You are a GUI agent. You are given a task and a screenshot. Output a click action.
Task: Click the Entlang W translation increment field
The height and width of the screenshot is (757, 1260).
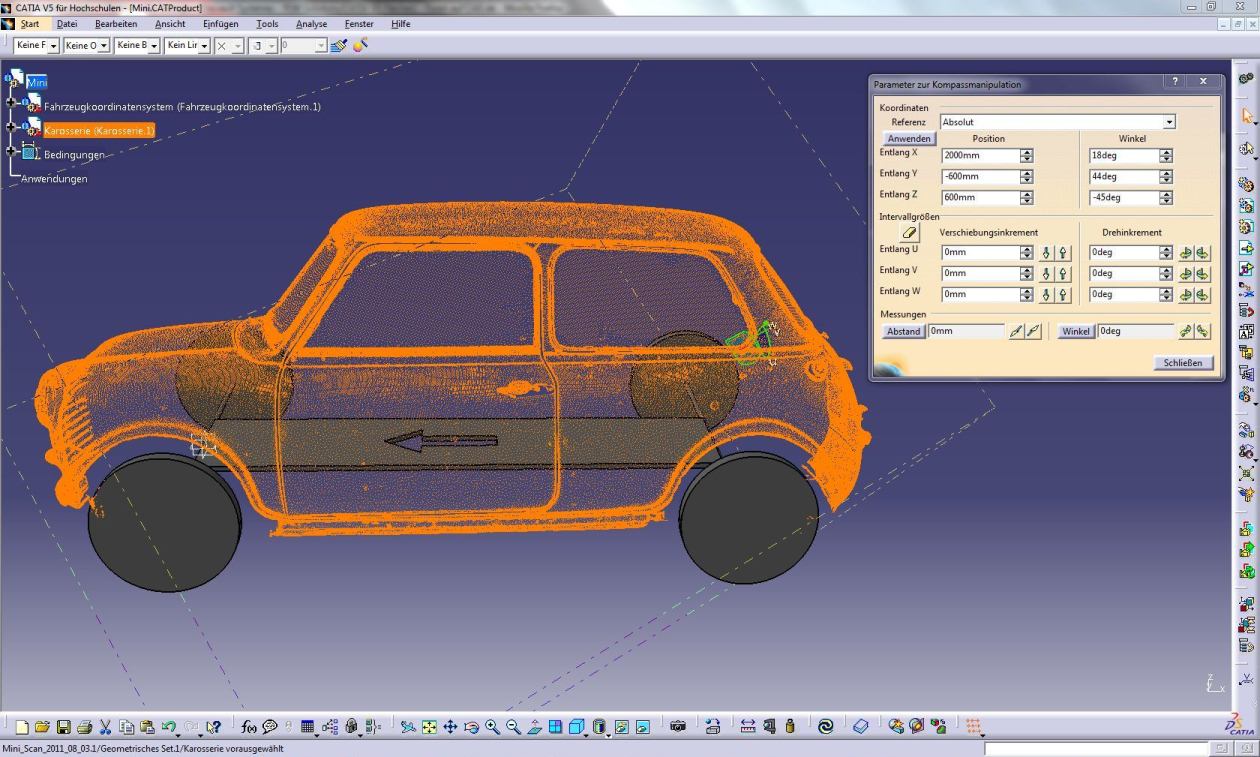[x=980, y=295]
